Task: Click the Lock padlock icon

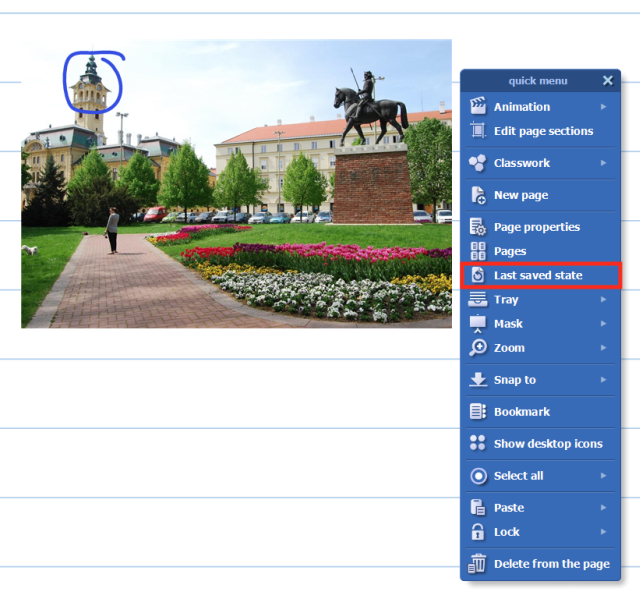Action: (478, 532)
